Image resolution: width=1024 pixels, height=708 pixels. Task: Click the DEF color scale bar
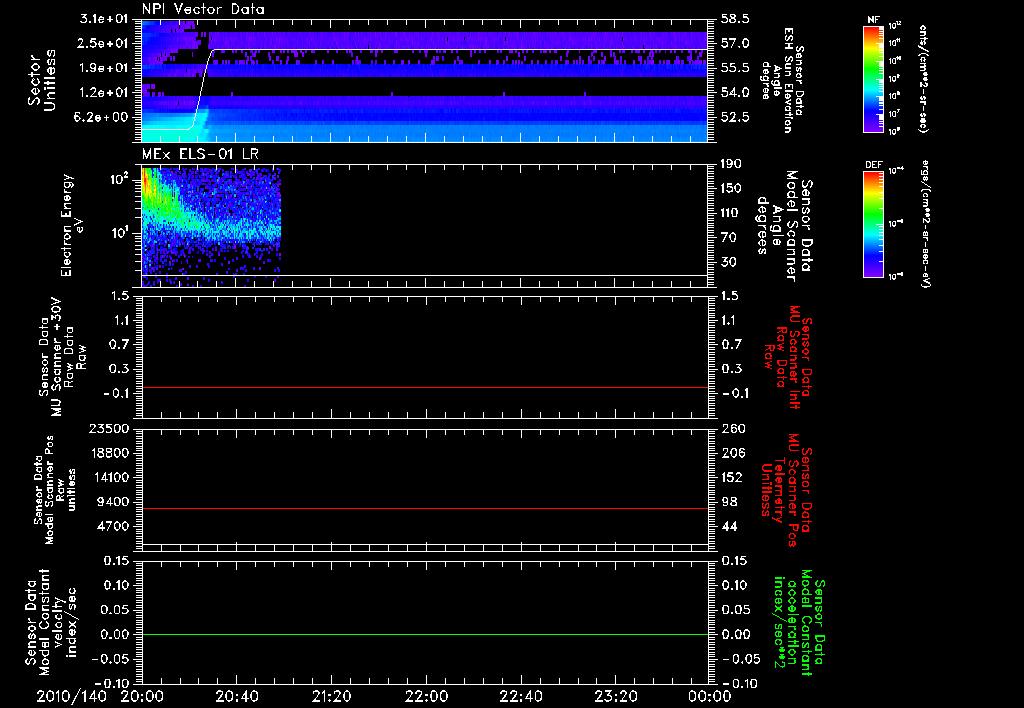(873, 224)
